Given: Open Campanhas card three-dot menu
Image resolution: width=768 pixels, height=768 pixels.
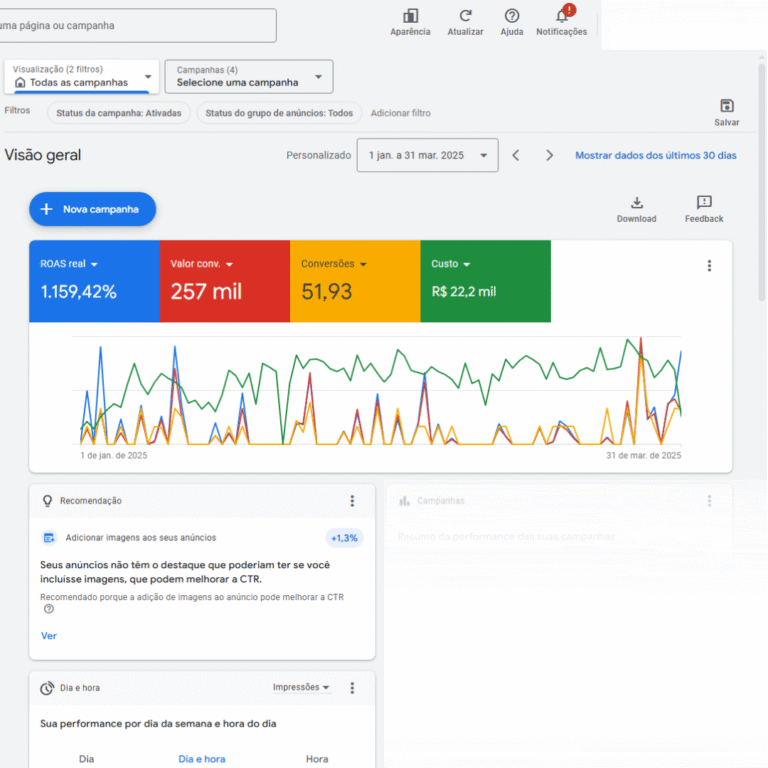Looking at the screenshot, I should 709,501.
